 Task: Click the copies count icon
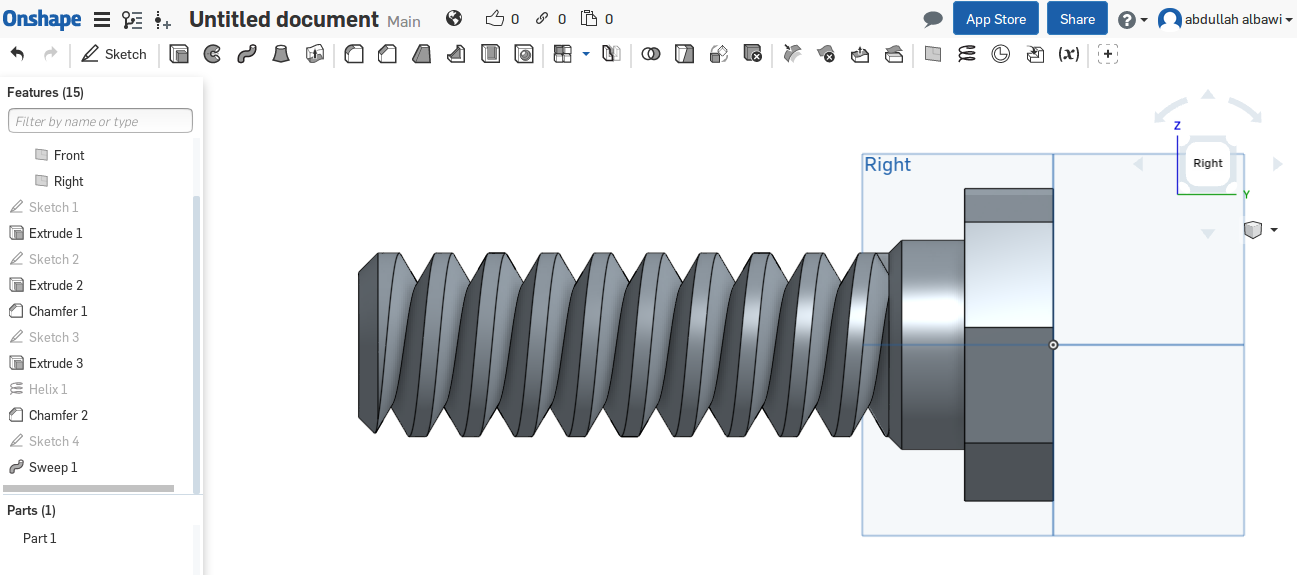click(x=589, y=18)
